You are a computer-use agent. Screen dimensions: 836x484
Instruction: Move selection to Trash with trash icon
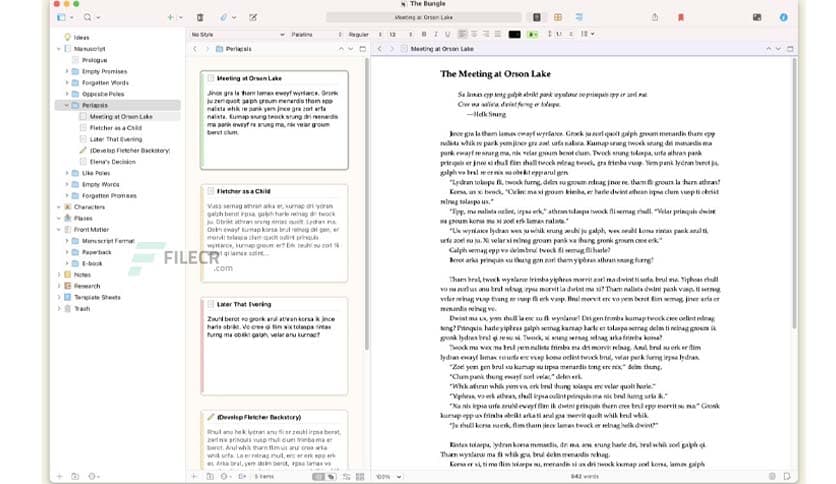[200, 18]
